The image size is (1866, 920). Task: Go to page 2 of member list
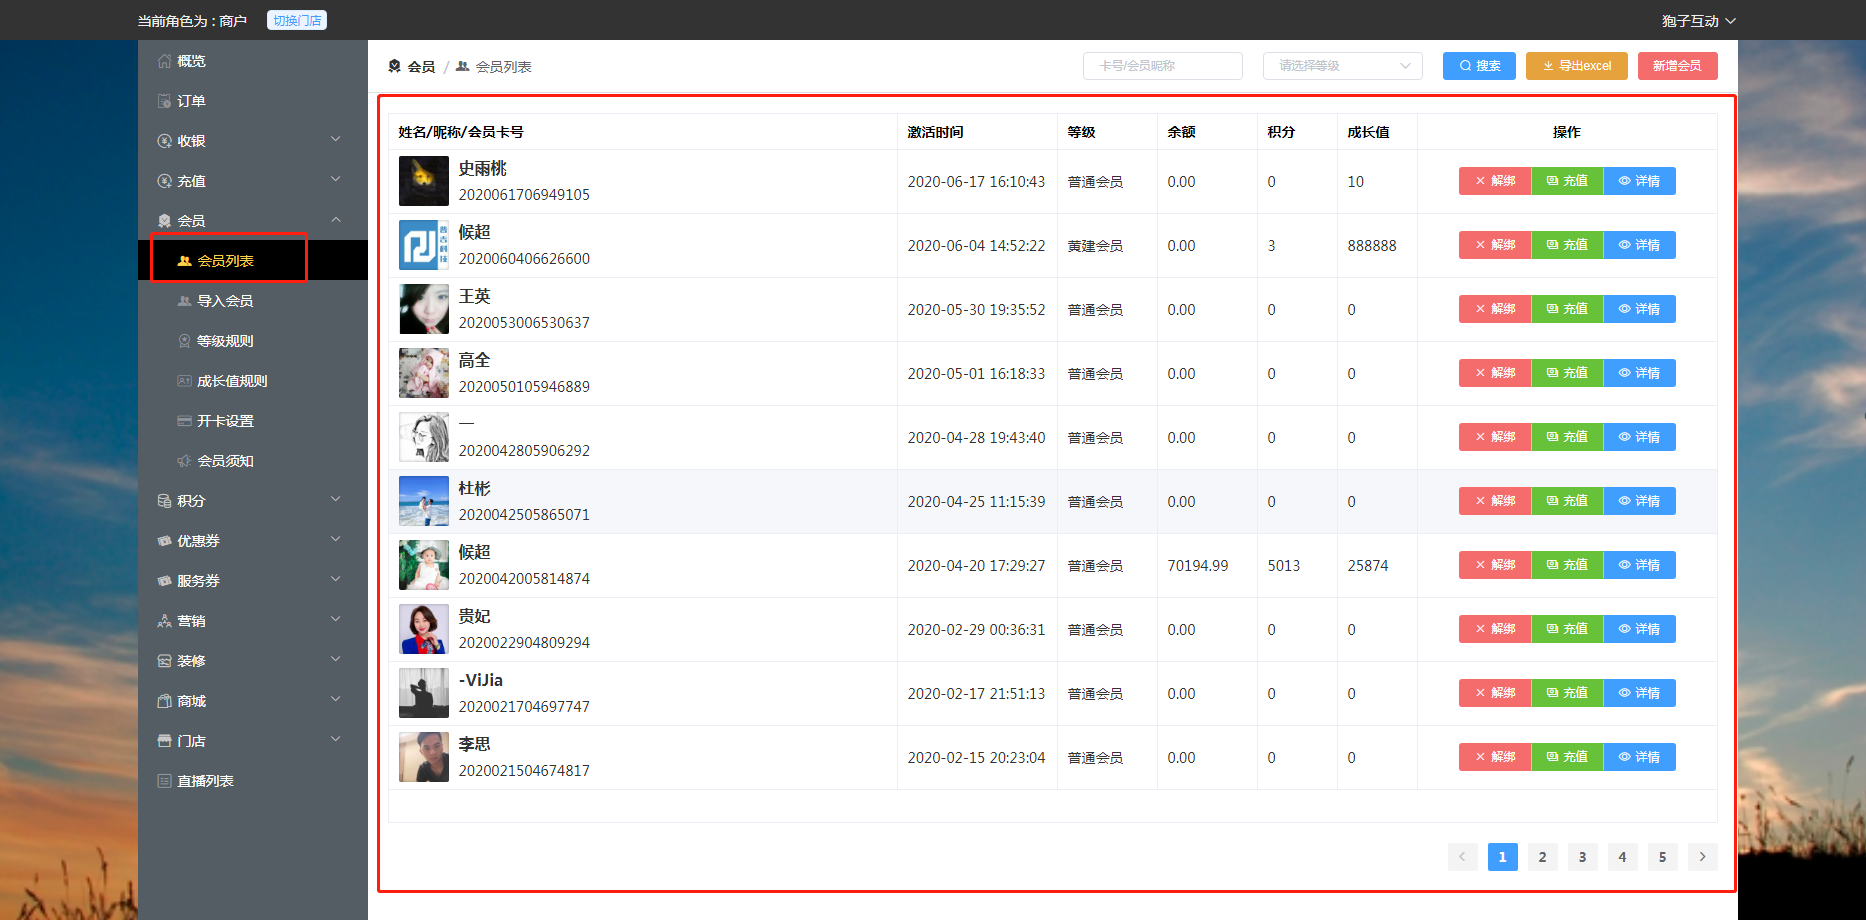tap(1542, 857)
